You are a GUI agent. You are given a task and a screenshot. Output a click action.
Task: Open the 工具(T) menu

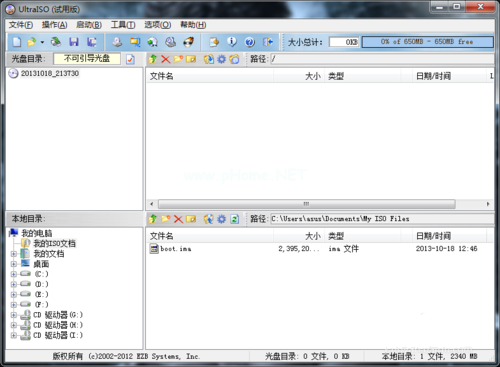pyautogui.click(x=123, y=25)
